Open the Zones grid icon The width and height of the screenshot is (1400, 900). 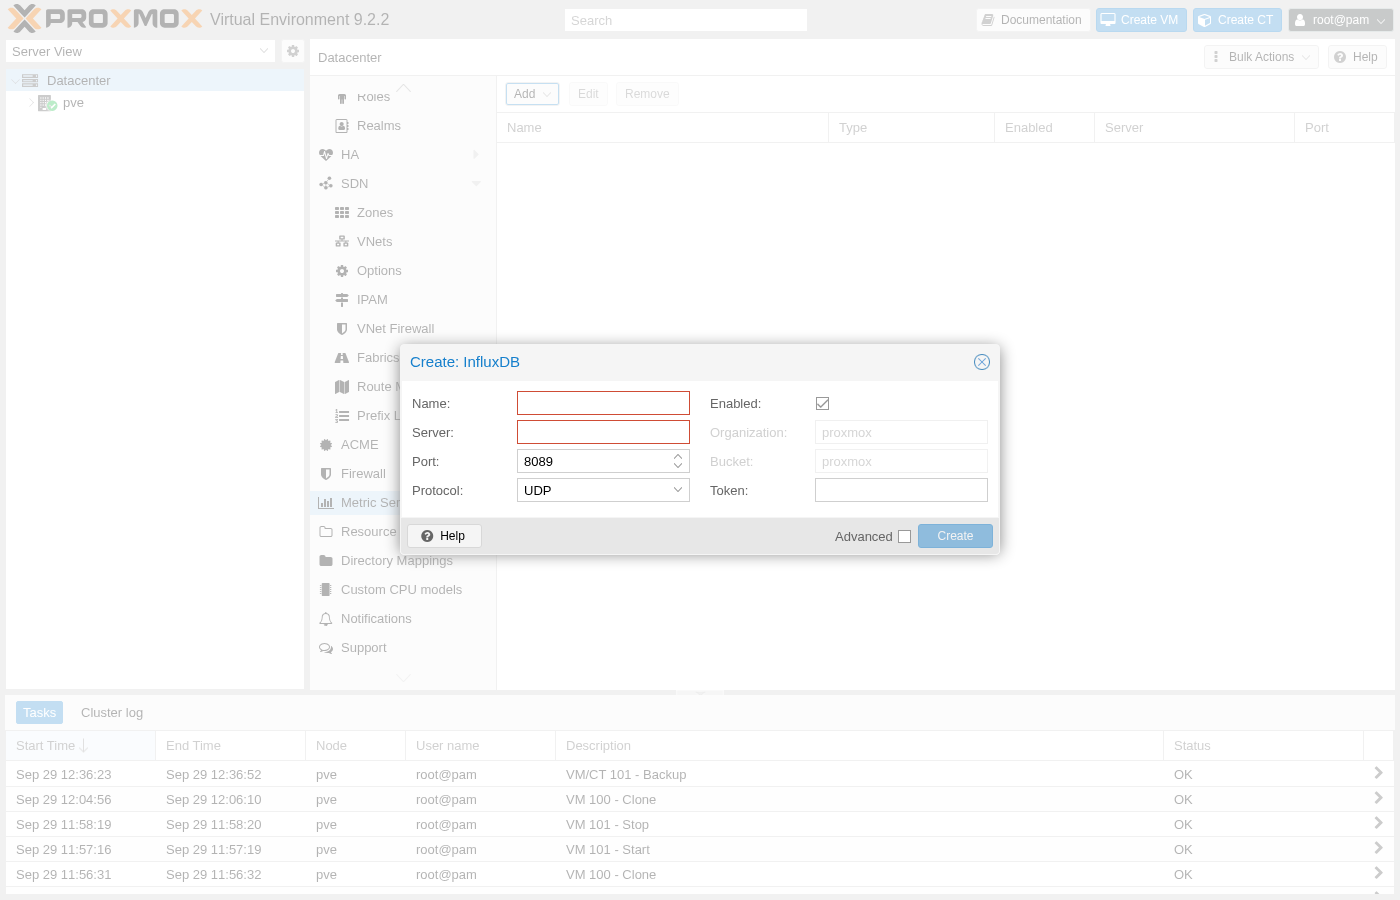point(342,213)
